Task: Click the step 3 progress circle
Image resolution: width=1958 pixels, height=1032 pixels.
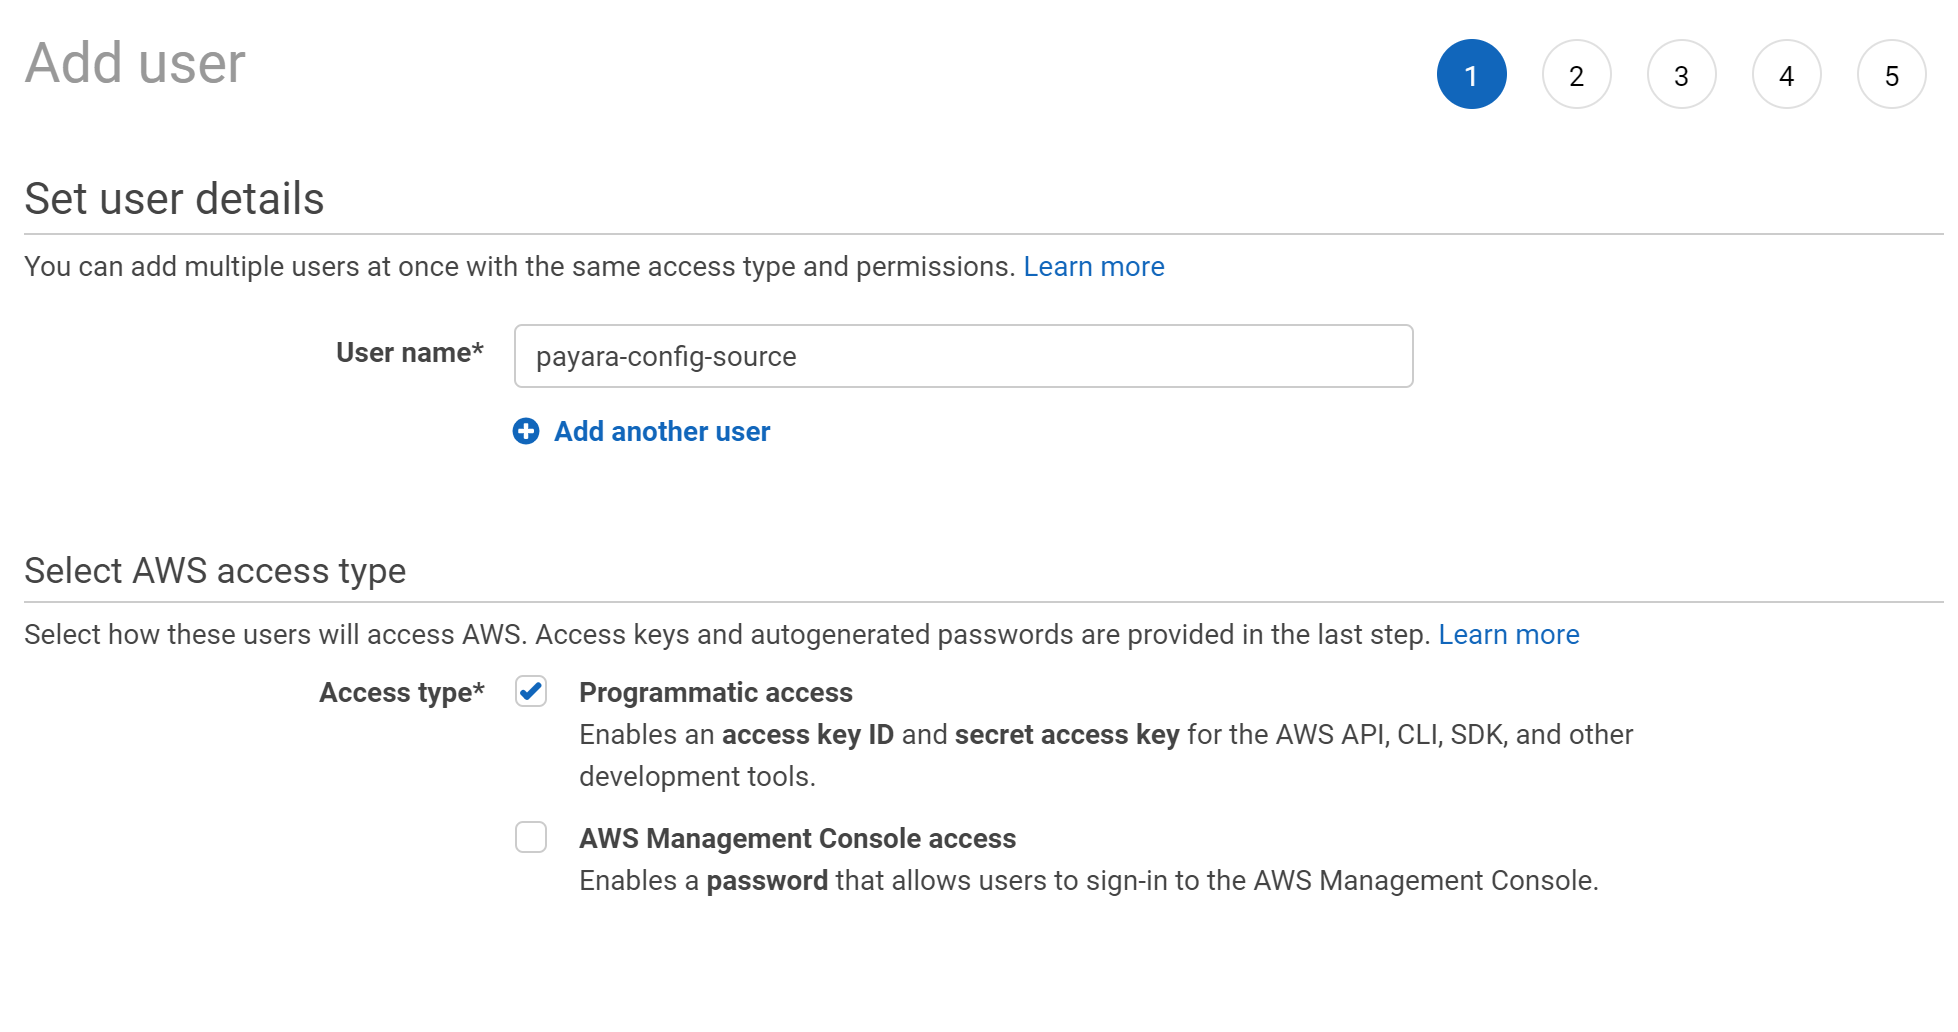Action: tap(1682, 74)
